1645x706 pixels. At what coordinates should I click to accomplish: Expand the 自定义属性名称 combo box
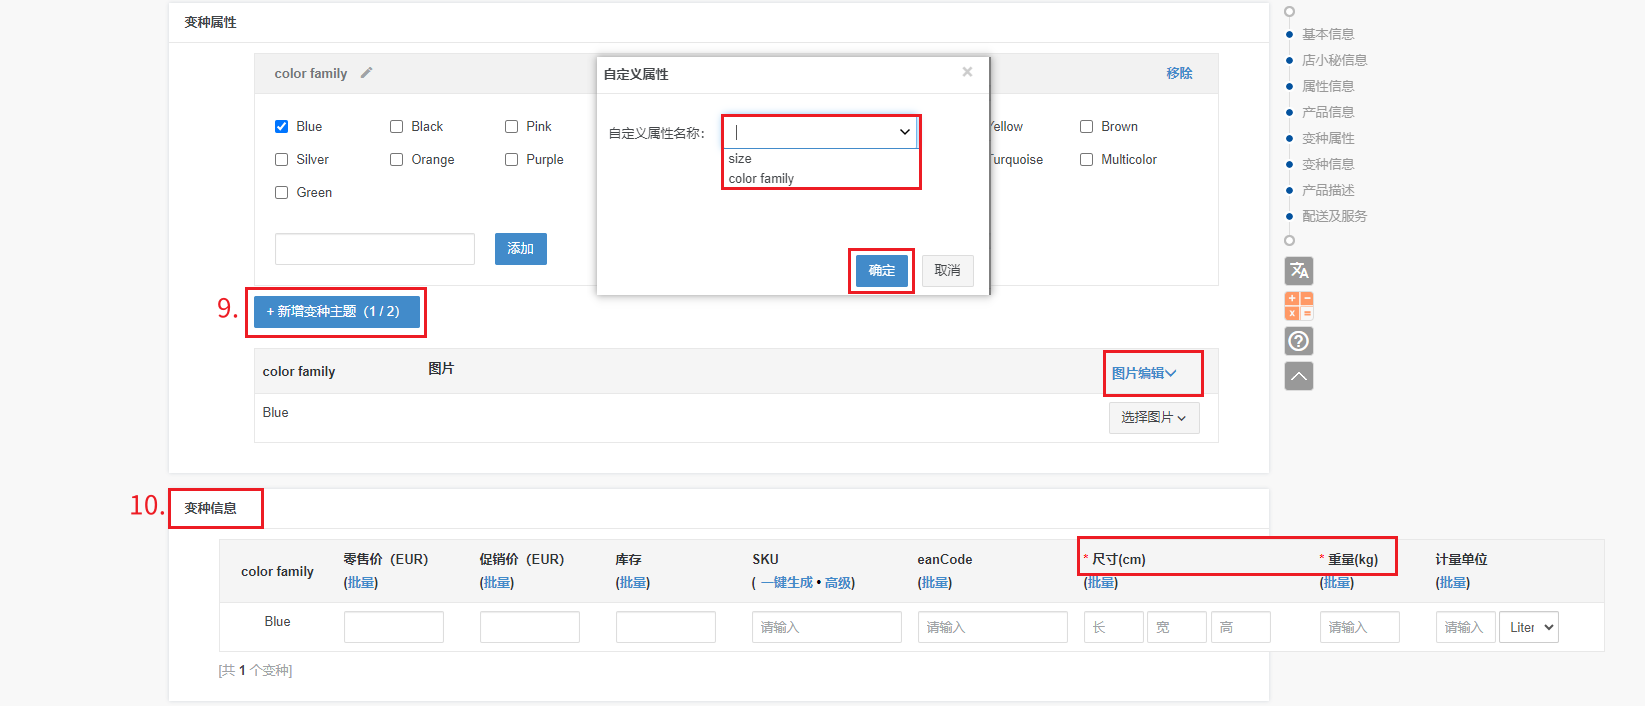[x=904, y=132]
